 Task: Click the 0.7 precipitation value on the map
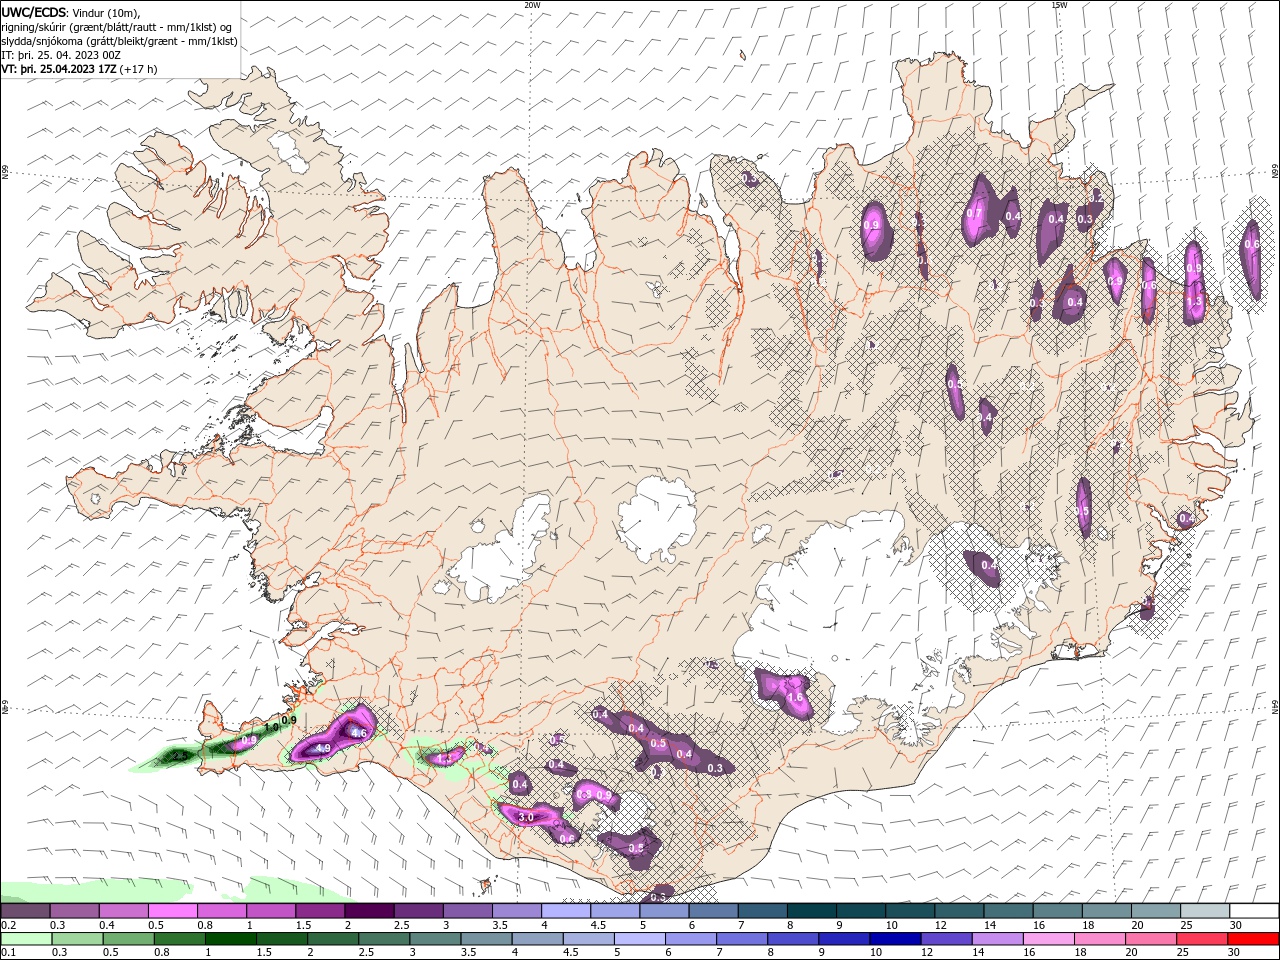pos(973,214)
